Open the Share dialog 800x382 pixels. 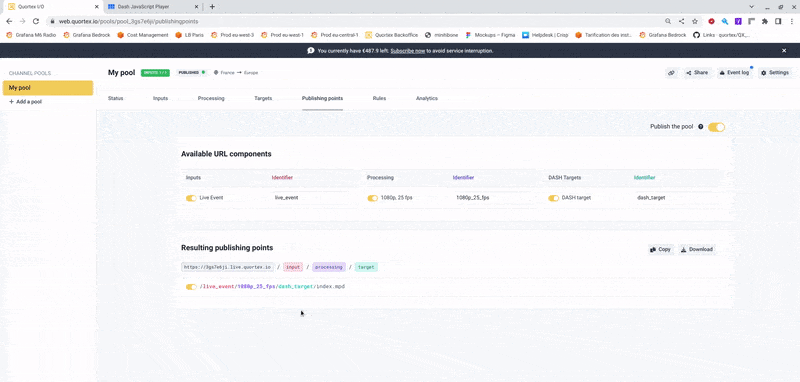pos(697,73)
